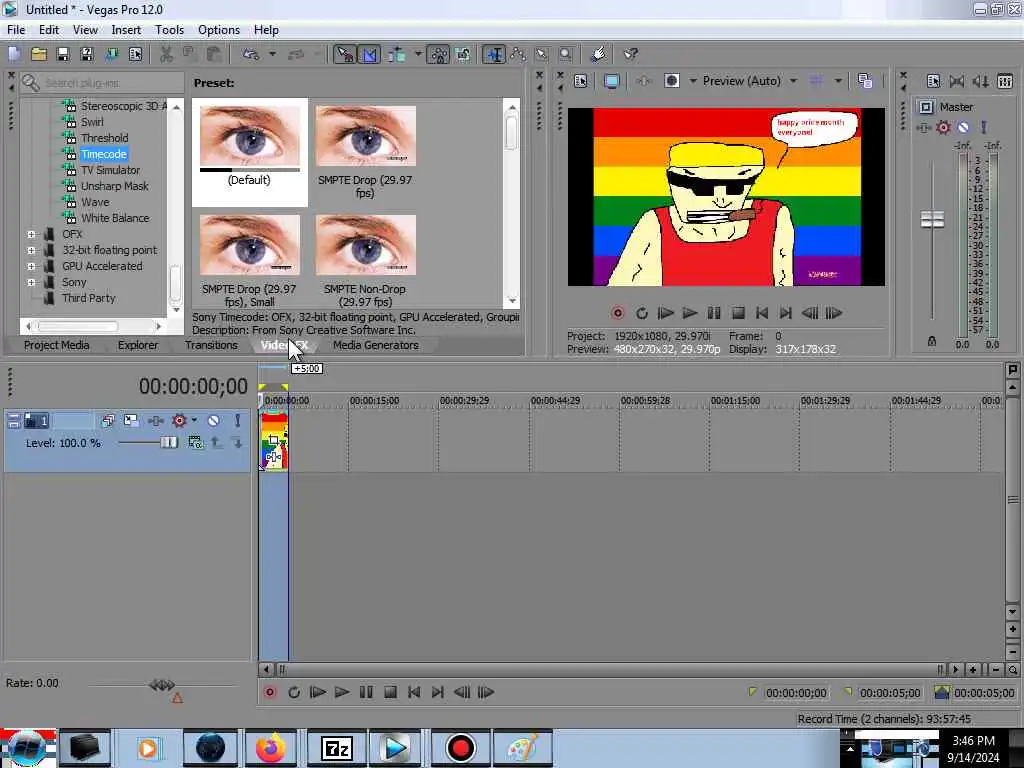Switch to the Transitions tab
This screenshot has height=768, width=1024.
pos(211,345)
